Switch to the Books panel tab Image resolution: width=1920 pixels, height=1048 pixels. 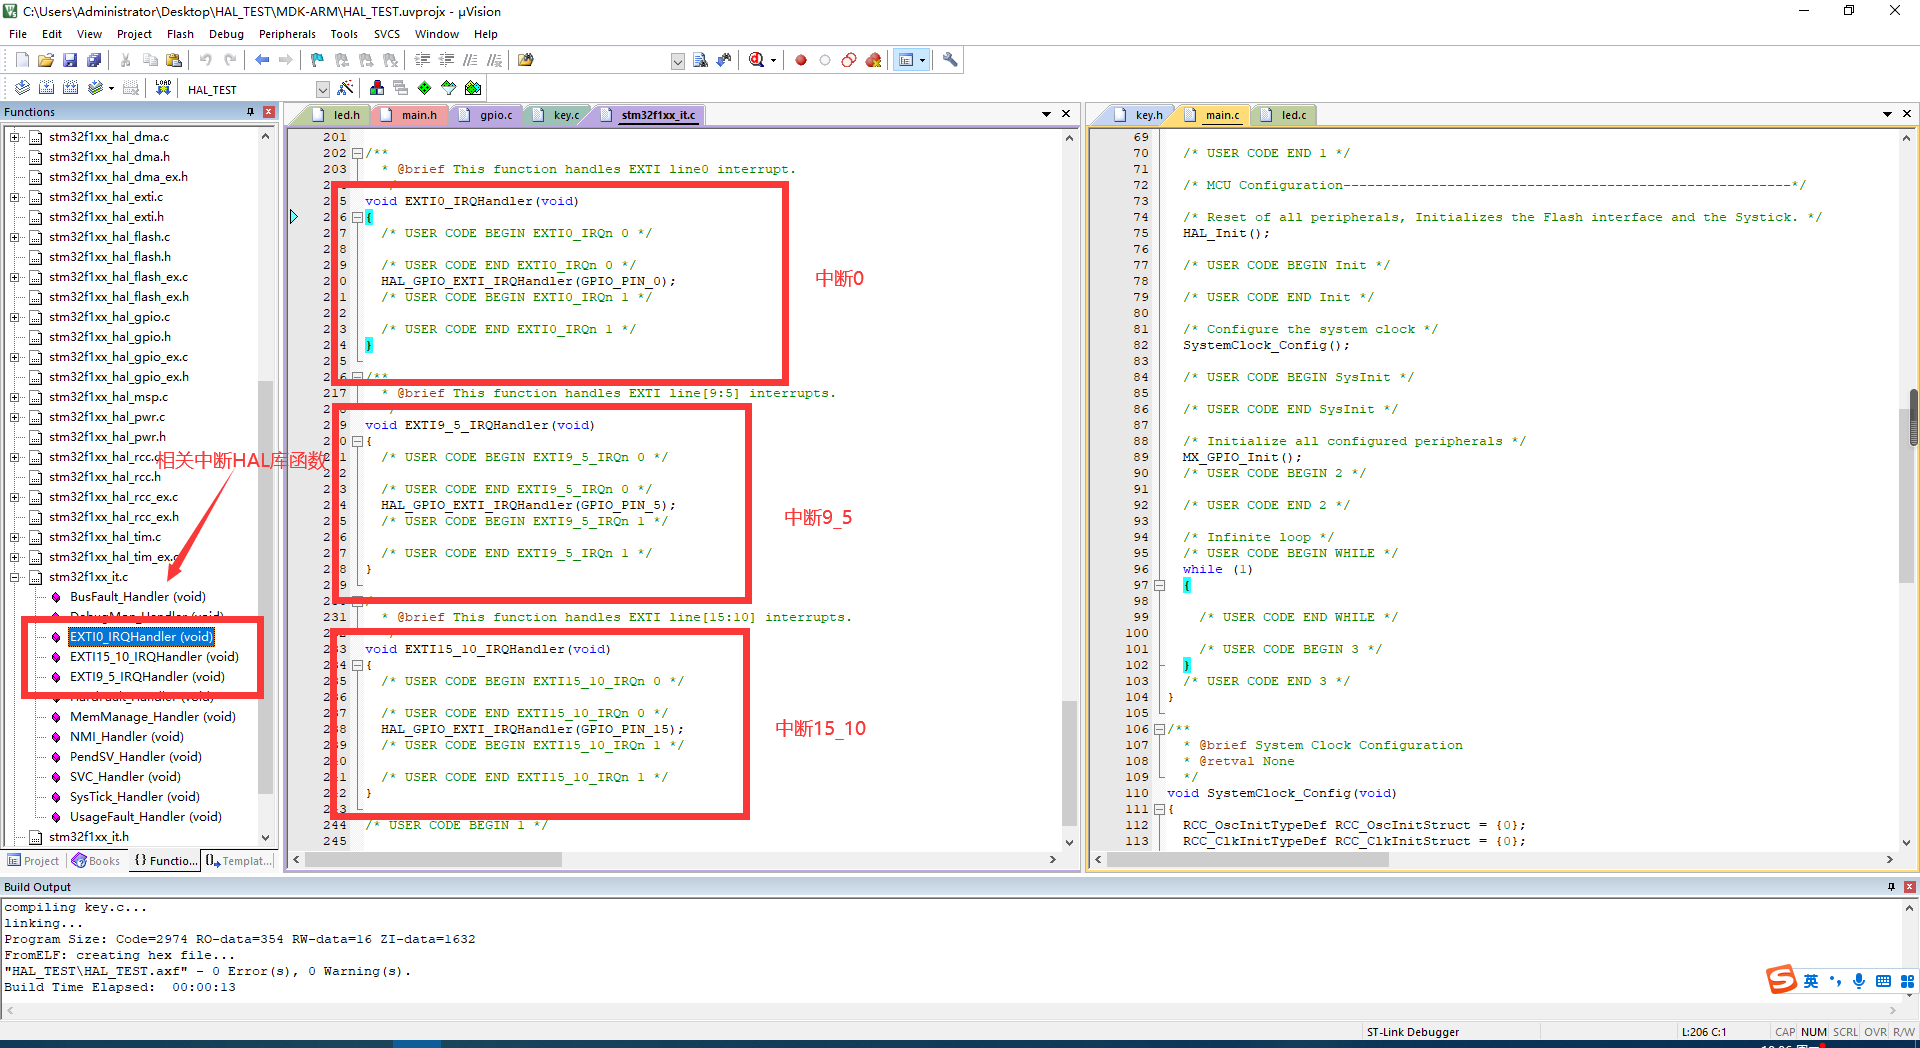(x=96, y=861)
